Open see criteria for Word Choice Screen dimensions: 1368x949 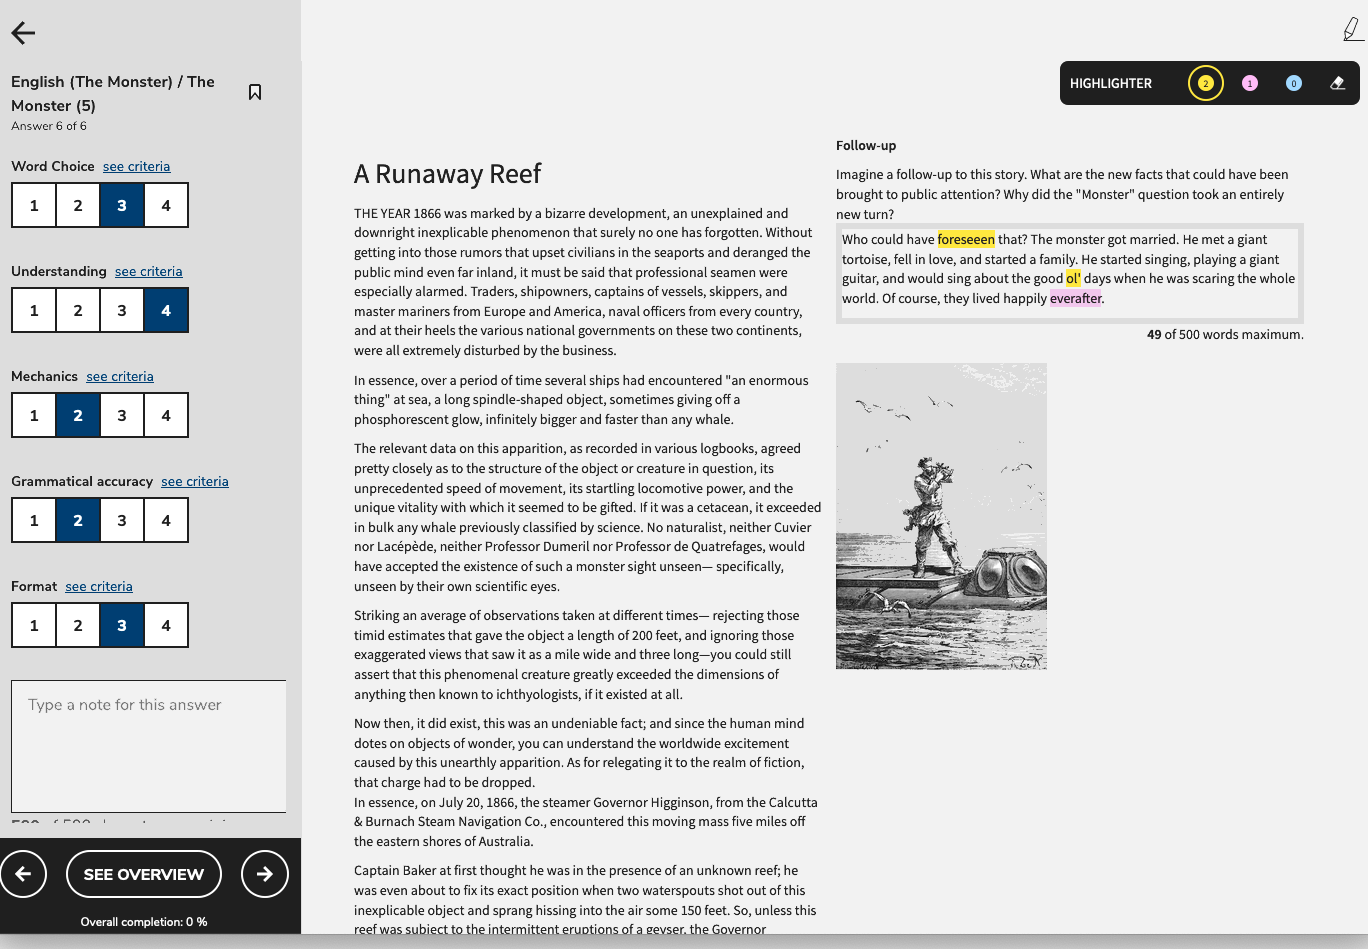click(x=136, y=166)
